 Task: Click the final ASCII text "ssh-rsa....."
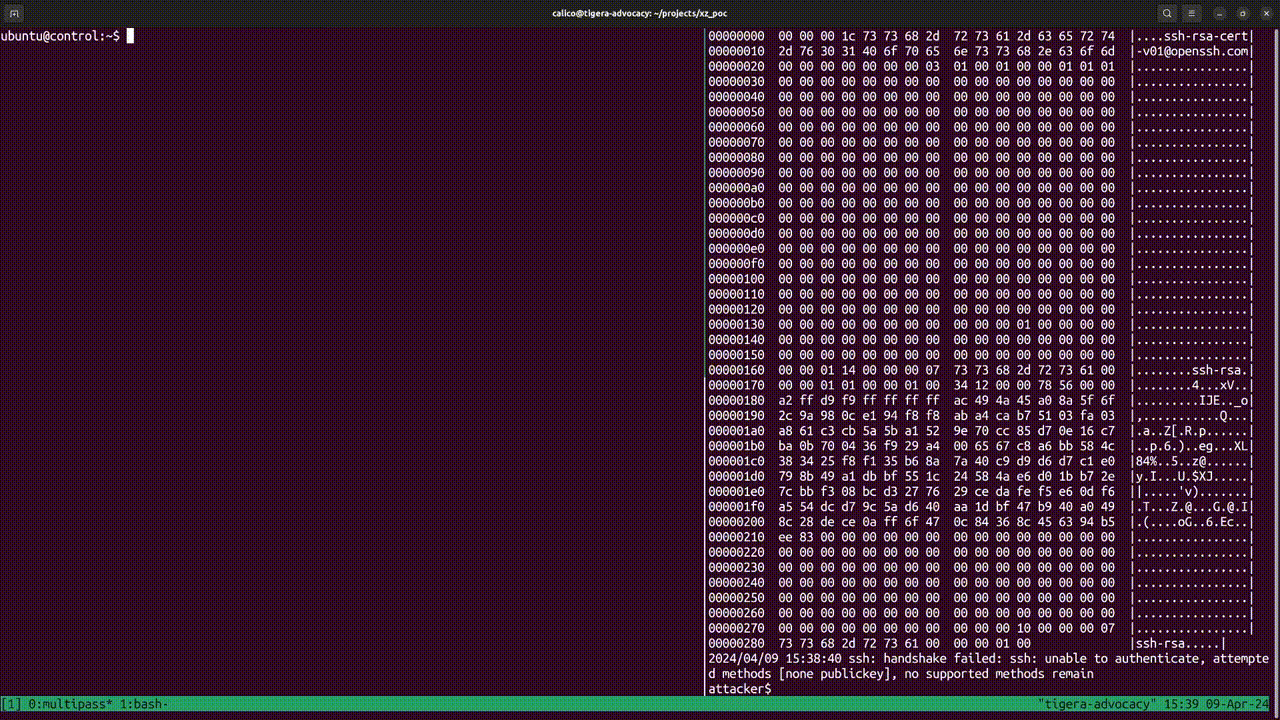(1178, 643)
